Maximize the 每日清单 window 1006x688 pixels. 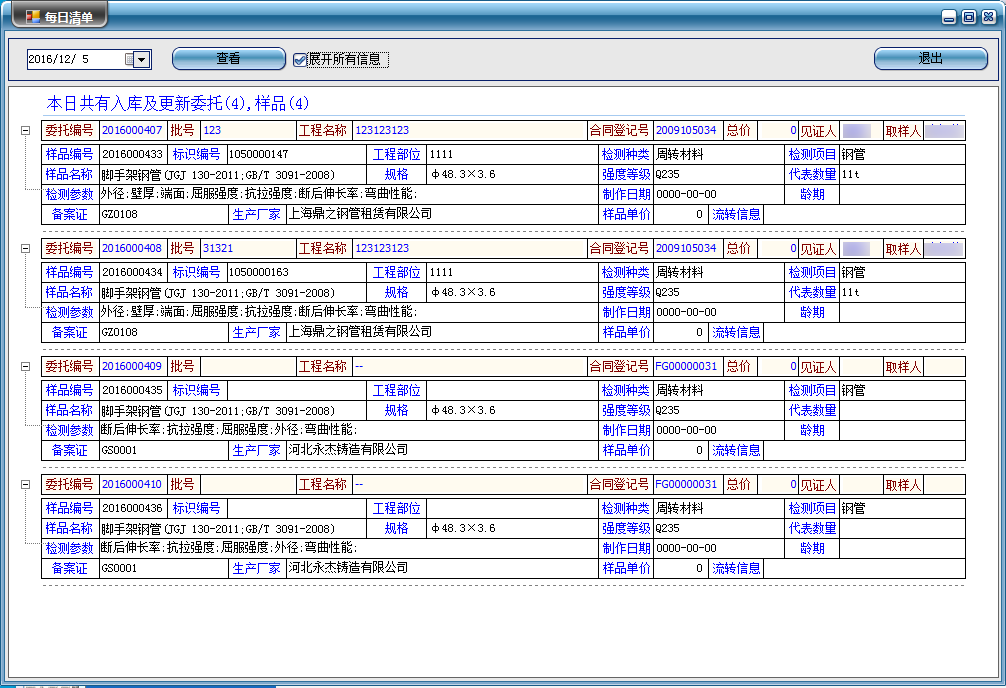(x=968, y=17)
